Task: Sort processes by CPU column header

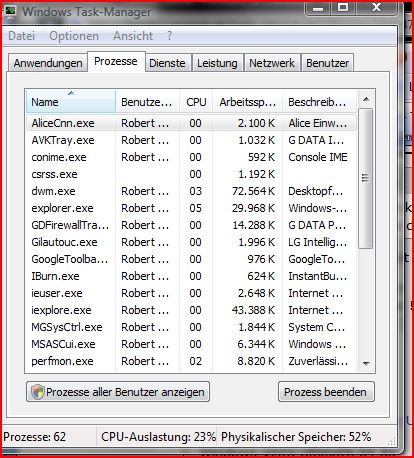Action: (x=196, y=102)
